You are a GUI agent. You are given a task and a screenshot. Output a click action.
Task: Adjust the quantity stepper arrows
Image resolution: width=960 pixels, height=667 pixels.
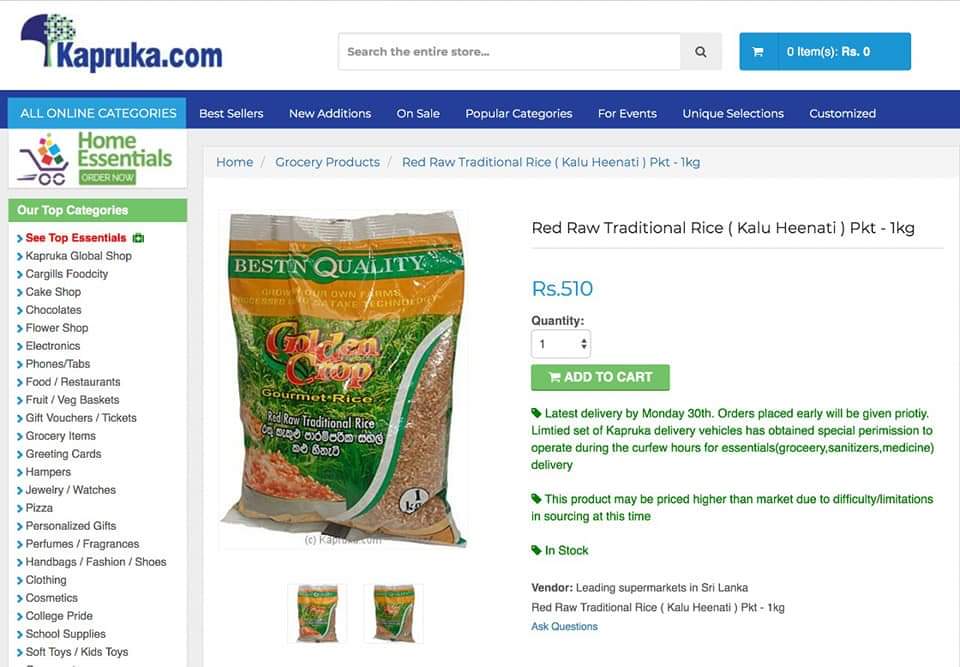(x=584, y=344)
